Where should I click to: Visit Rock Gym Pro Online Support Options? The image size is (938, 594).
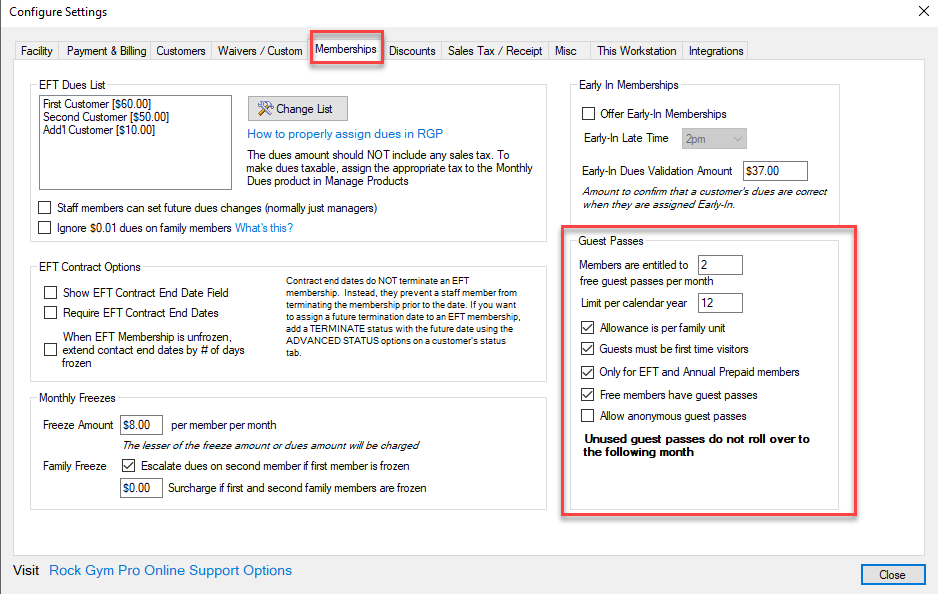(x=170, y=571)
